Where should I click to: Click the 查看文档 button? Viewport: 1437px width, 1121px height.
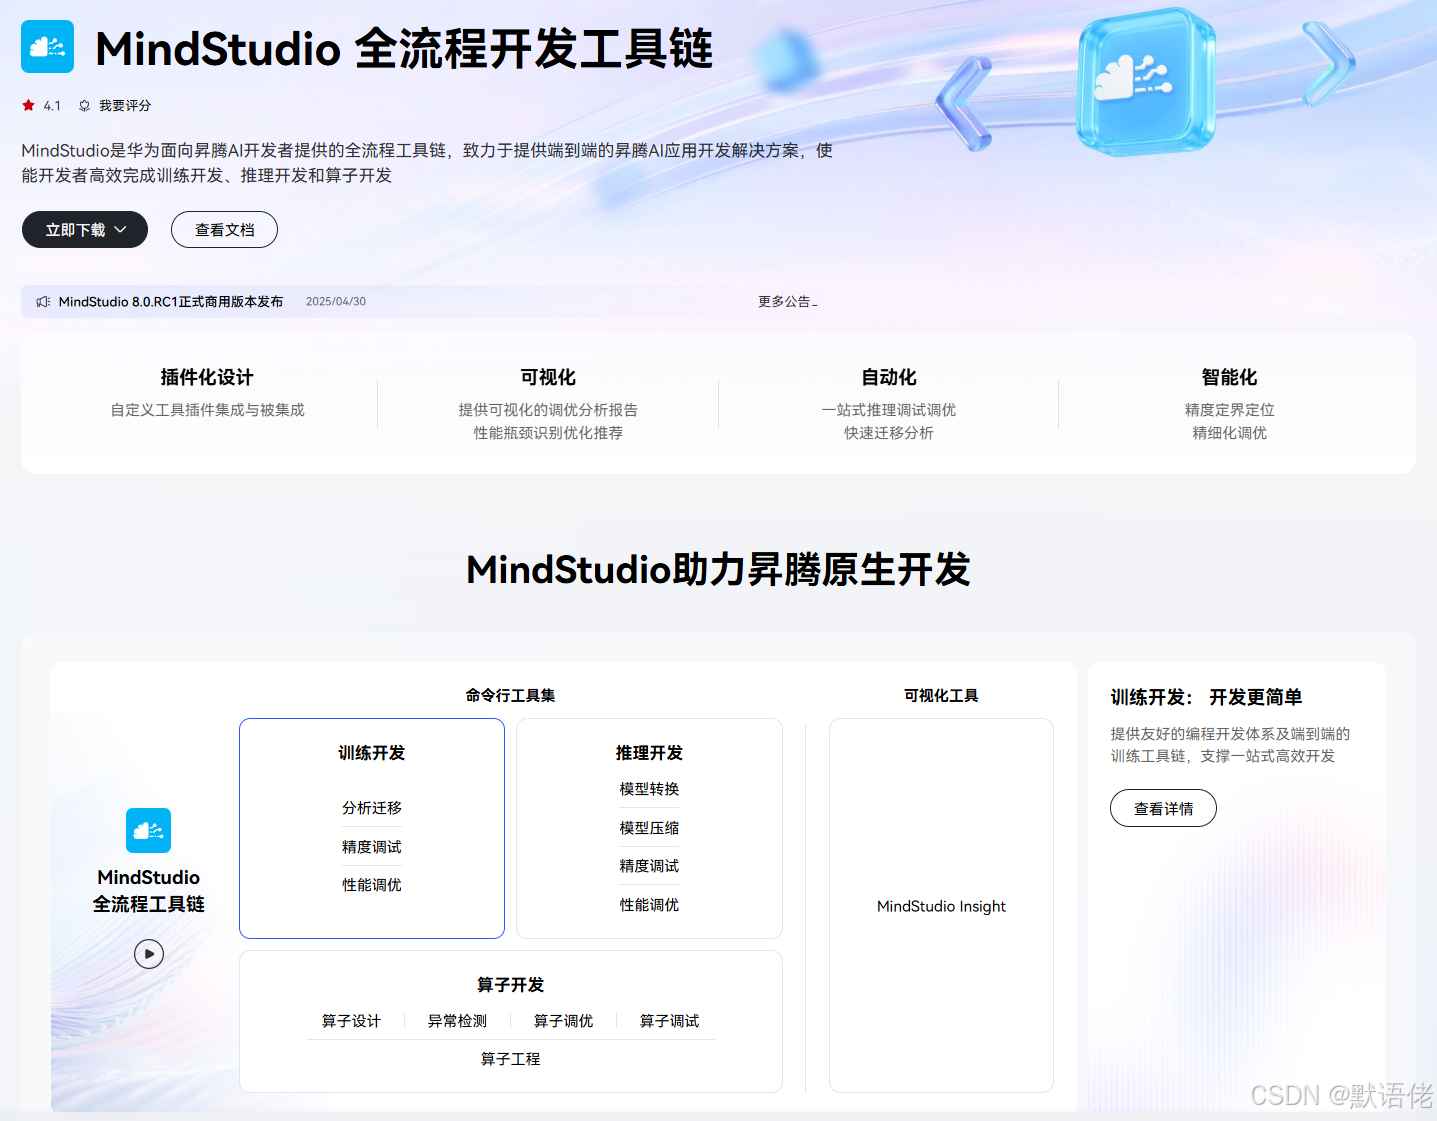[224, 229]
